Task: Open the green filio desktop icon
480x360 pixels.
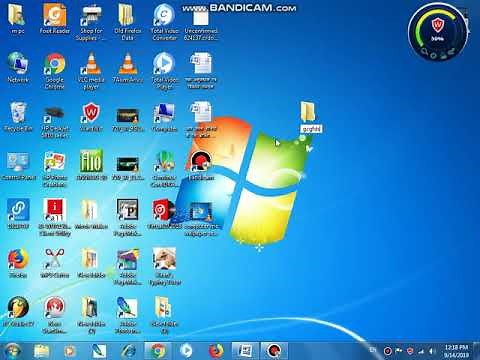Action: pos(91,165)
